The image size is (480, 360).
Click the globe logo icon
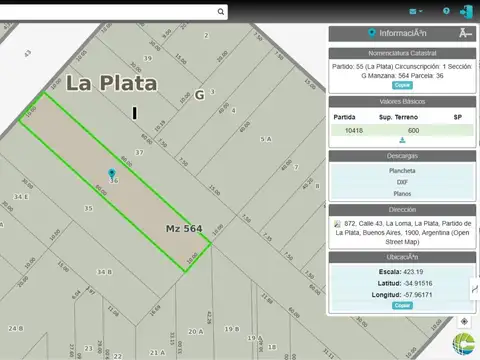[463, 344]
